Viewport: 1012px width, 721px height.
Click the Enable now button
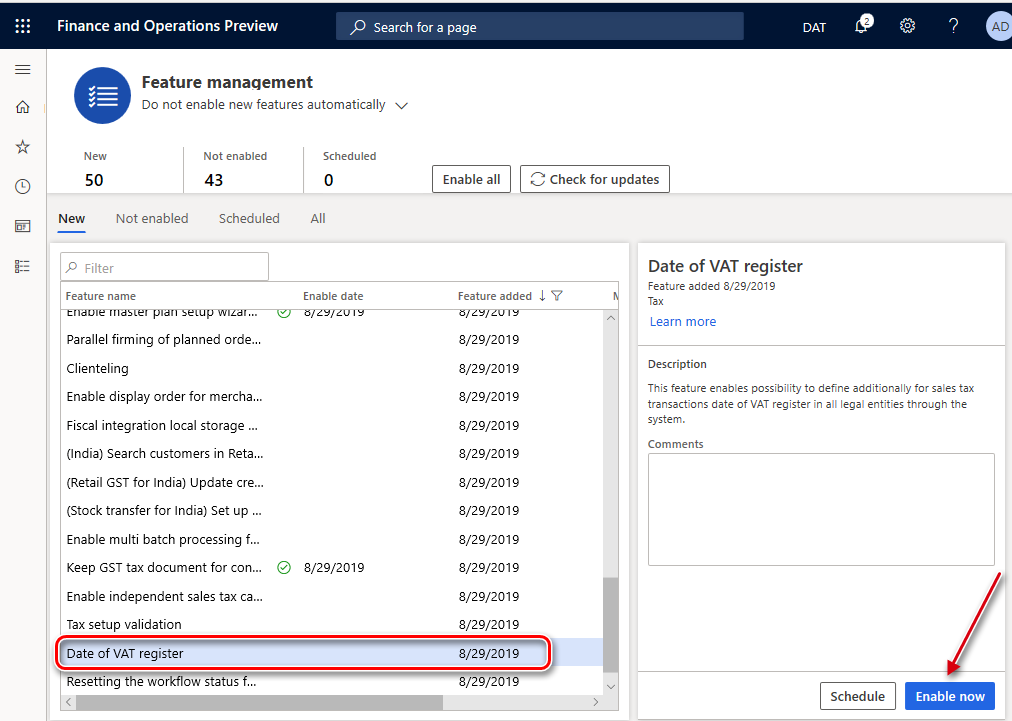[x=950, y=696]
